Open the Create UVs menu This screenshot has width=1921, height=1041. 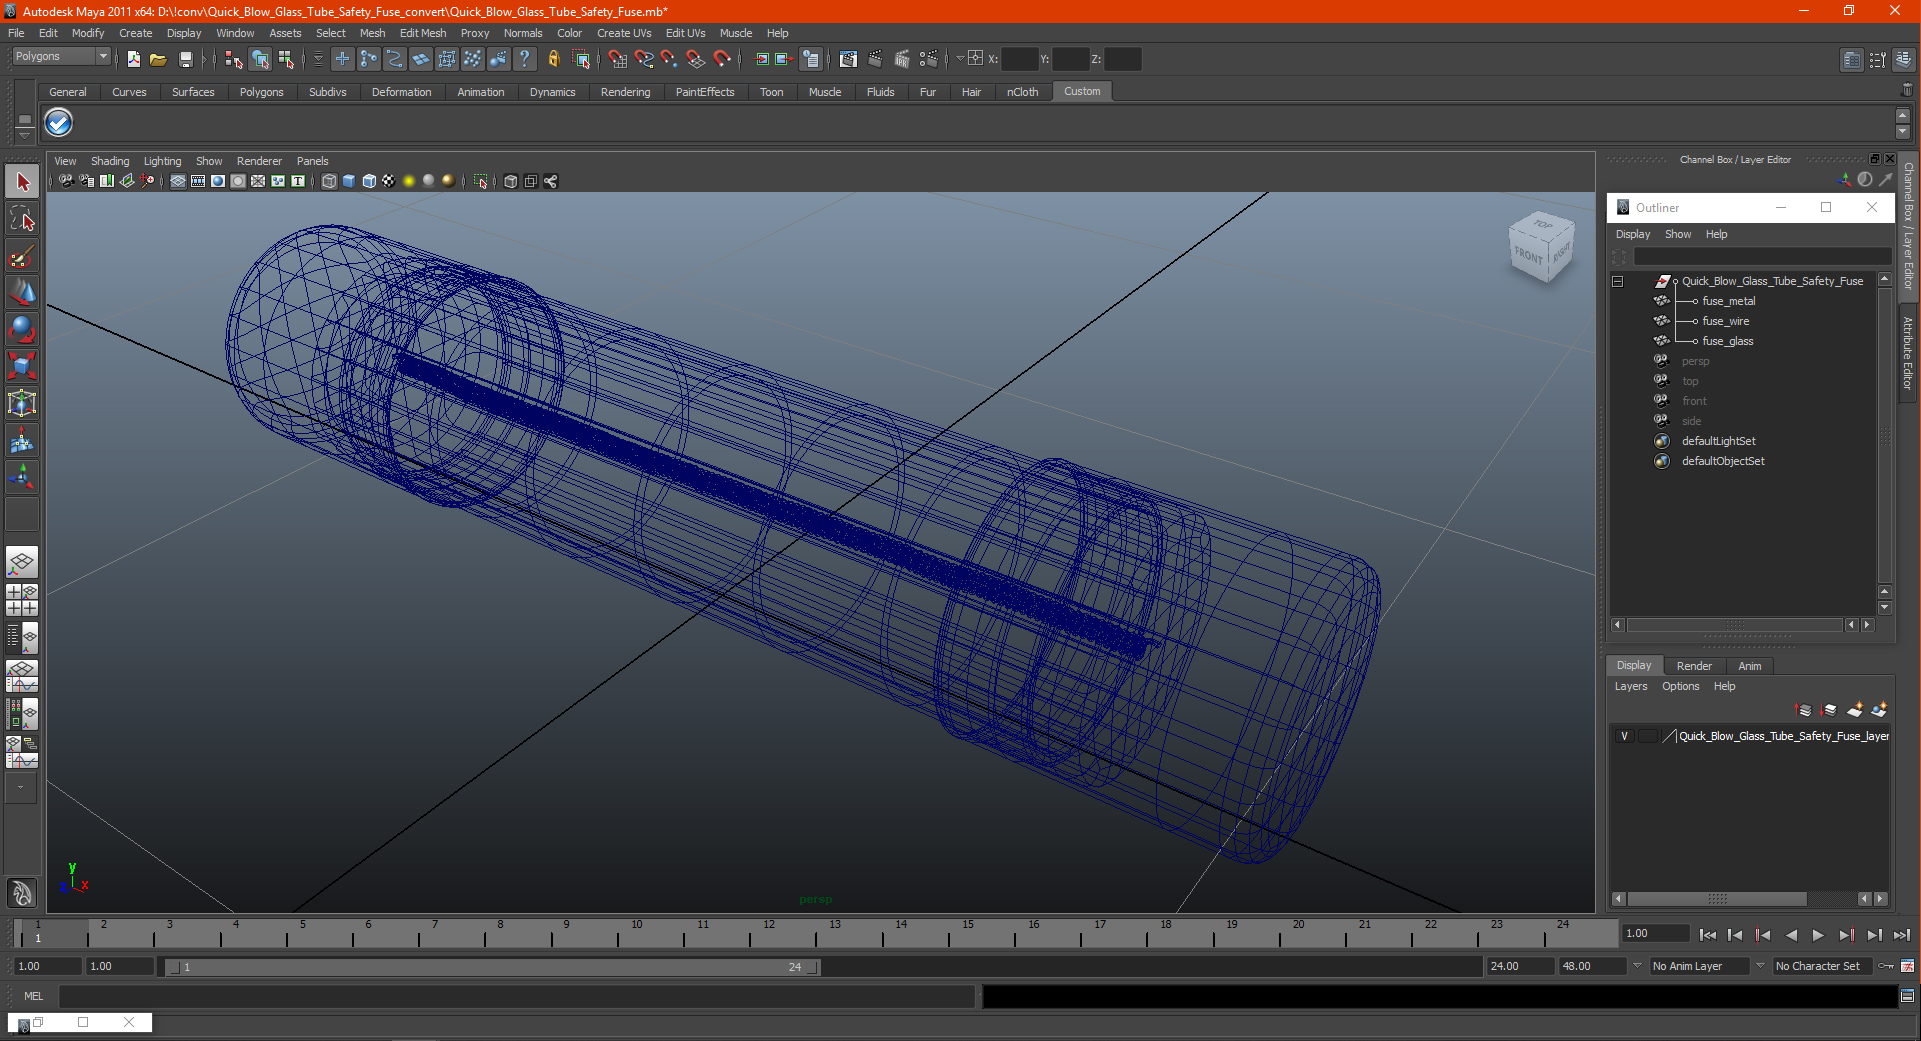(624, 33)
